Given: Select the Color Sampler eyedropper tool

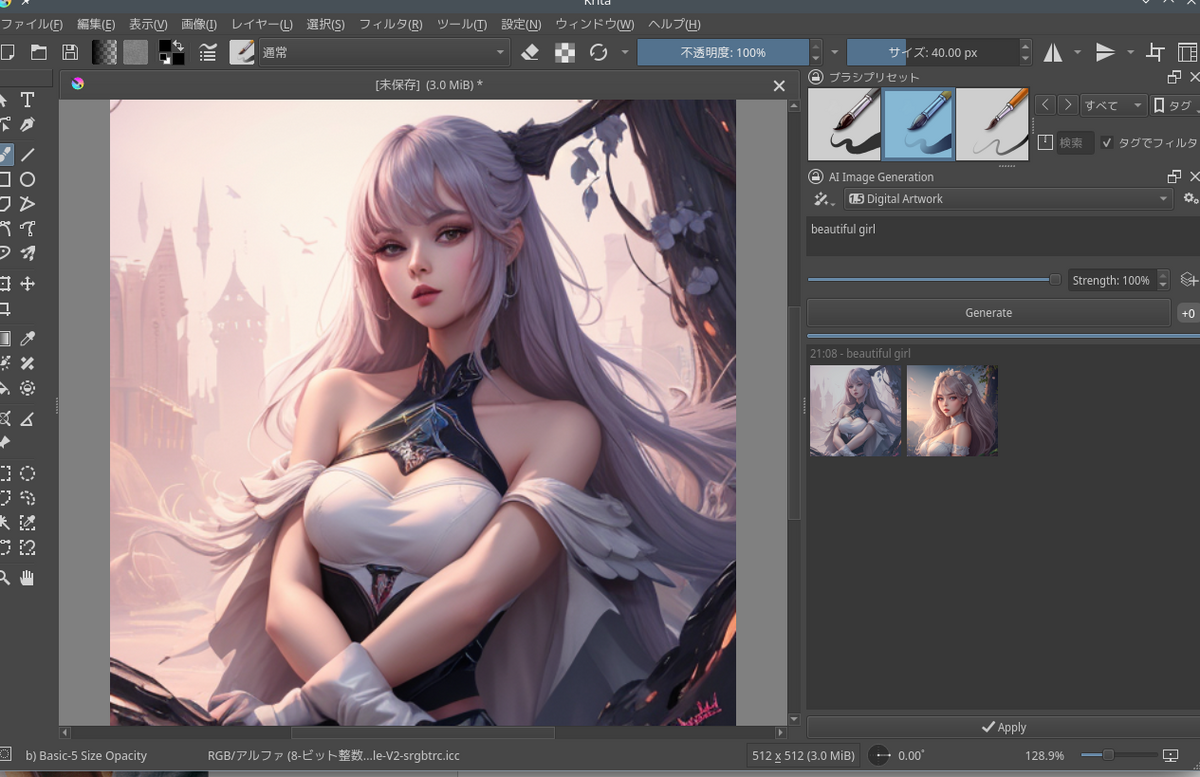Looking at the screenshot, I should coord(28,339).
